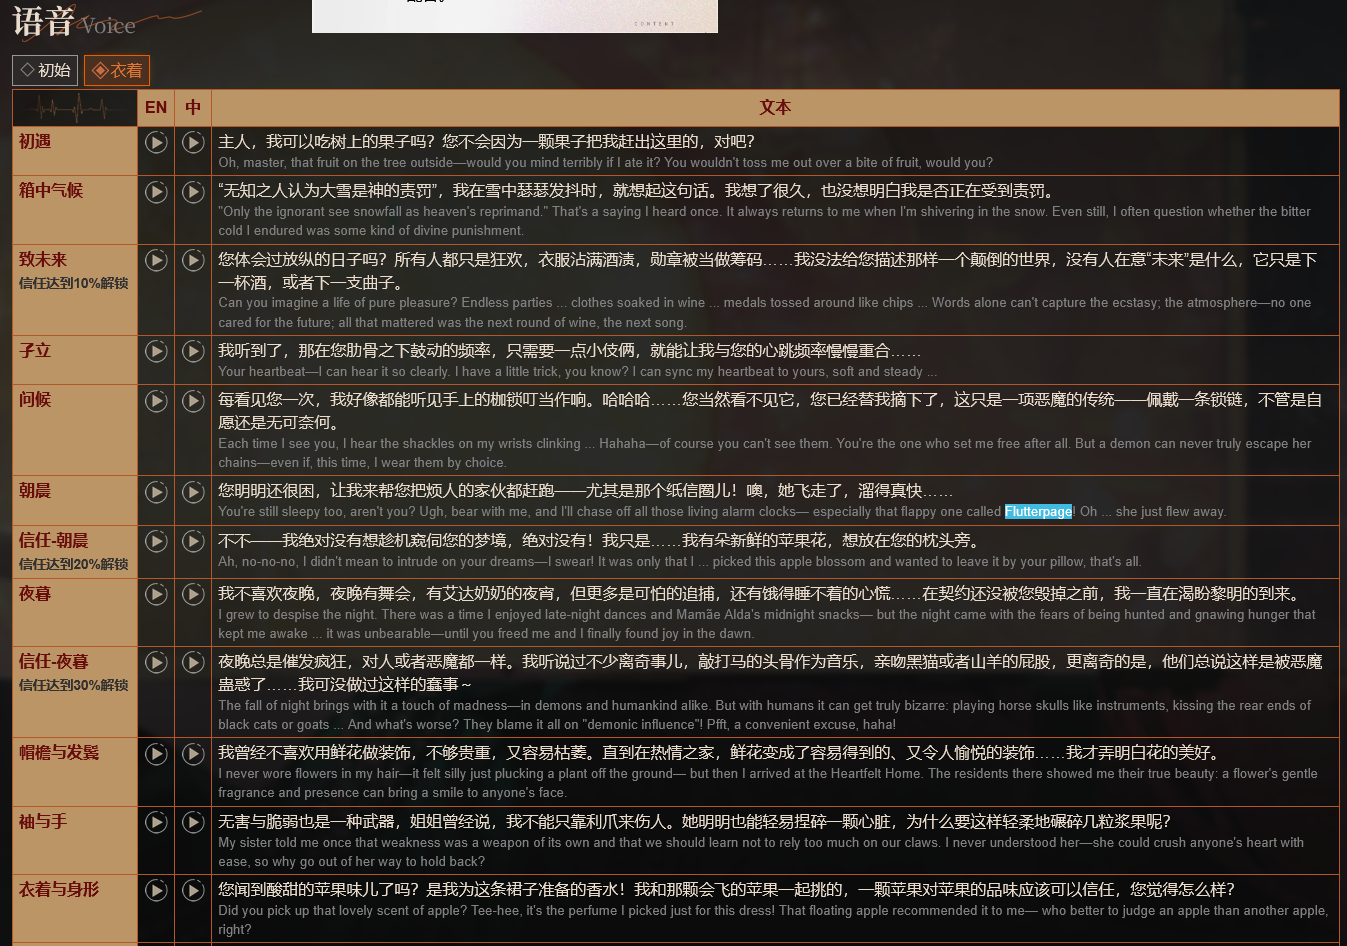Screen dimensions: 1347x946
Task: Click the Chinese line starting 您闻到酸甜的苹果味儿了吗
Action: pyautogui.click(x=727, y=890)
